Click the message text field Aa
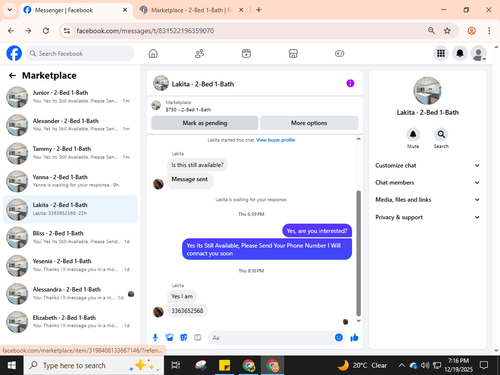 [x=271, y=338]
